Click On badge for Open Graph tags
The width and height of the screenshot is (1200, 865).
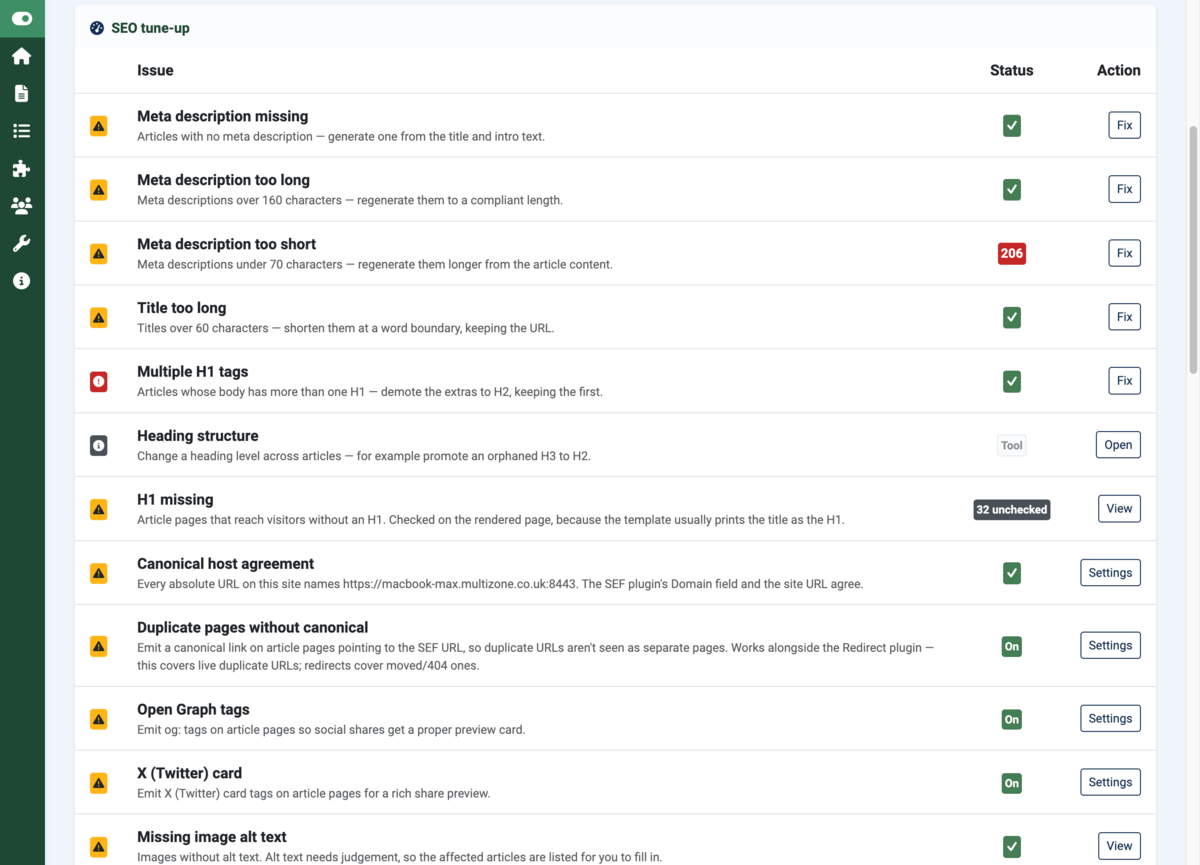coord(1012,720)
